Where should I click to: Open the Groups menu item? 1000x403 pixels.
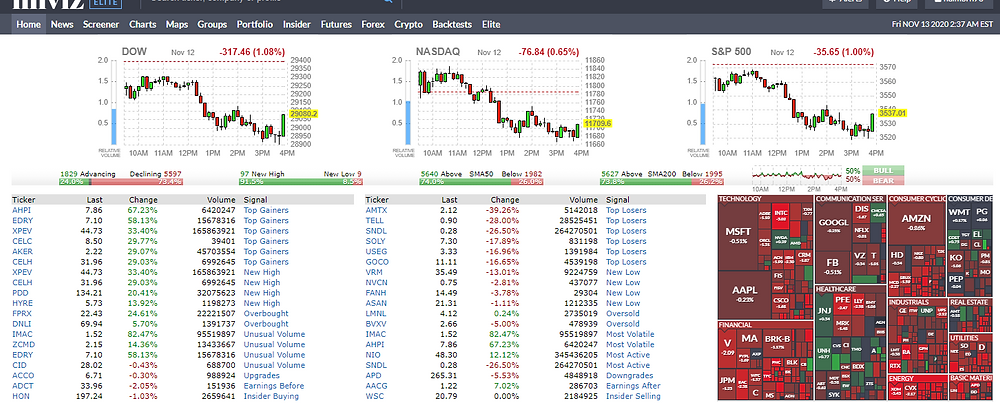(212, 24)
